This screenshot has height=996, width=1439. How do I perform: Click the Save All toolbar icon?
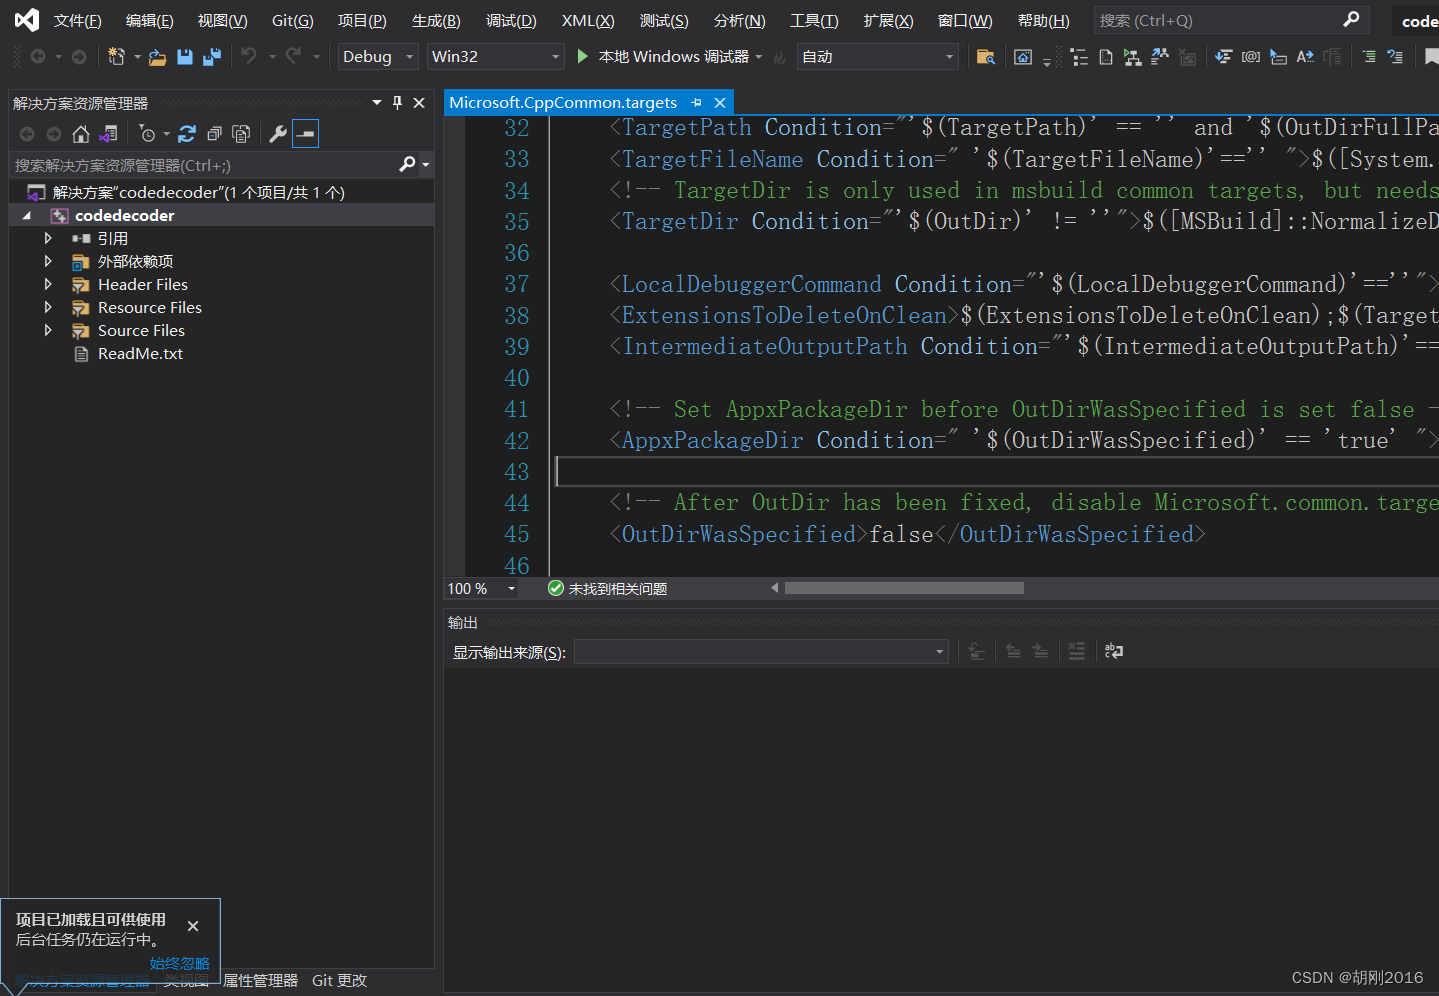click(x=211, y=57)
